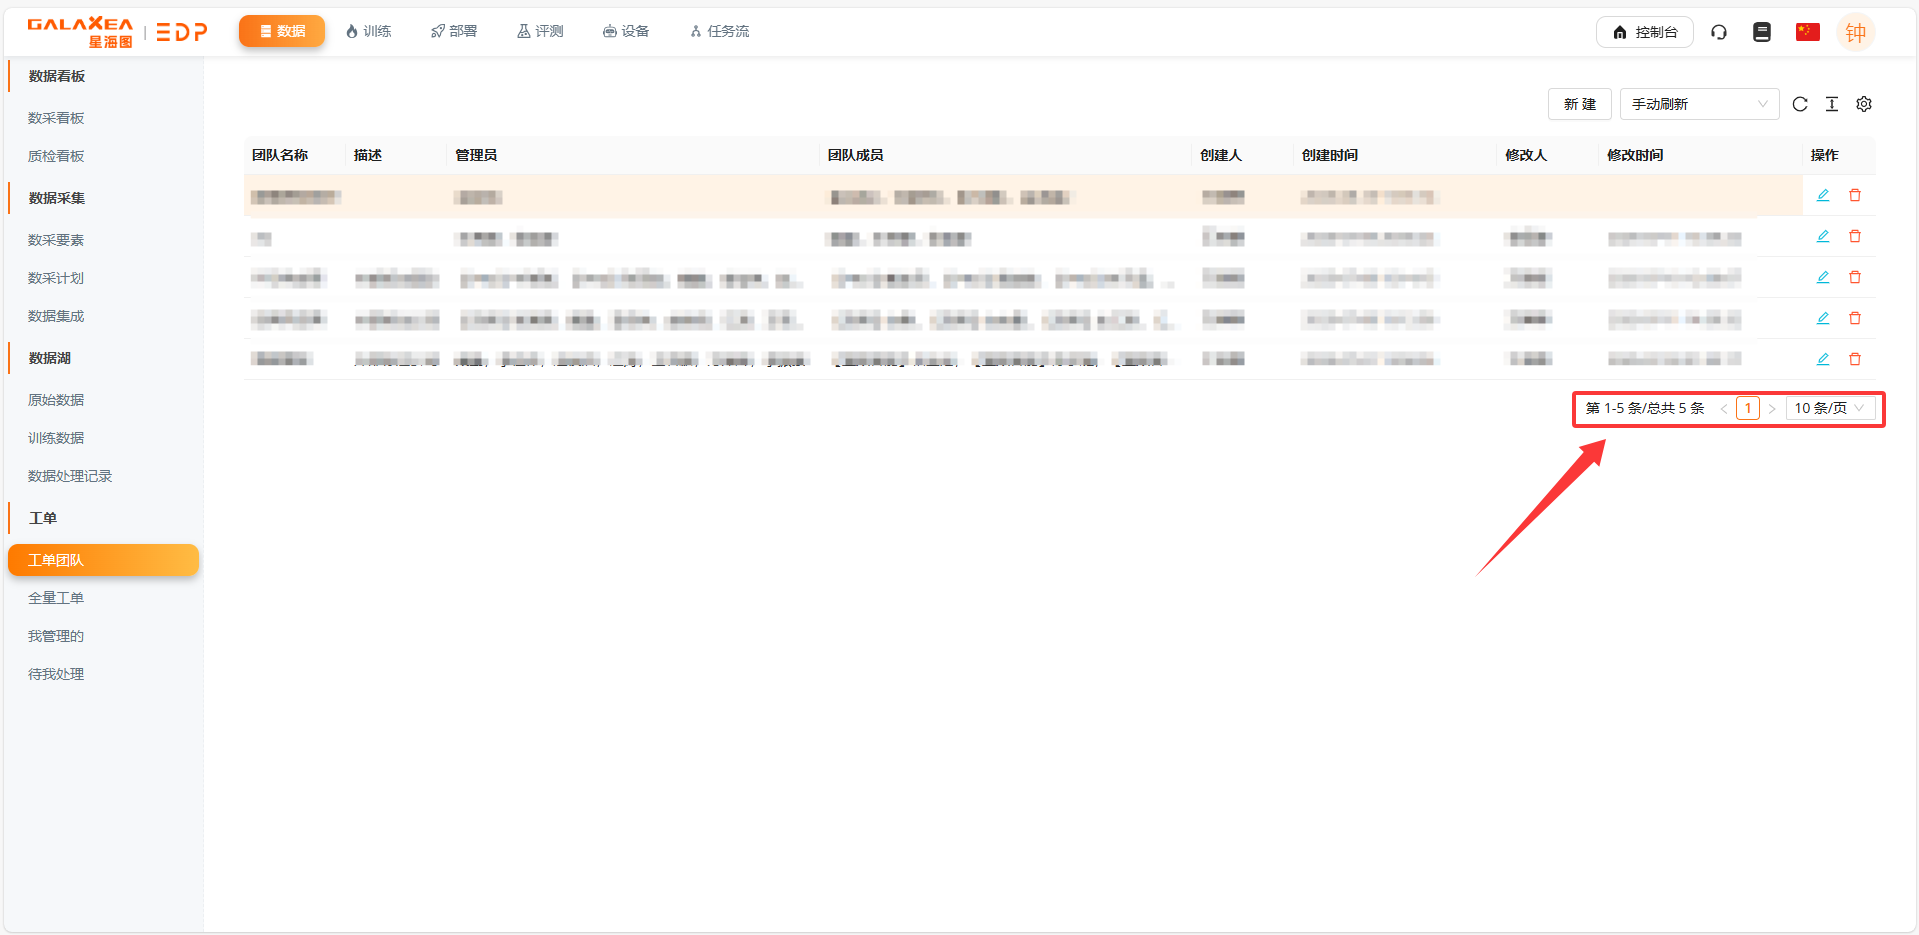The image size is (1919, 935).
Task: Switch language via the China flag icon
Action: pyautogui.click(x=1807, y=32)
